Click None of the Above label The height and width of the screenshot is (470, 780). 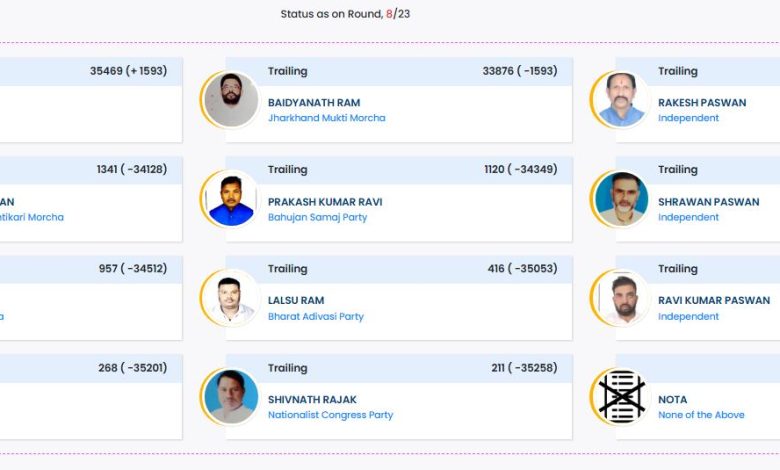[701, 415]
